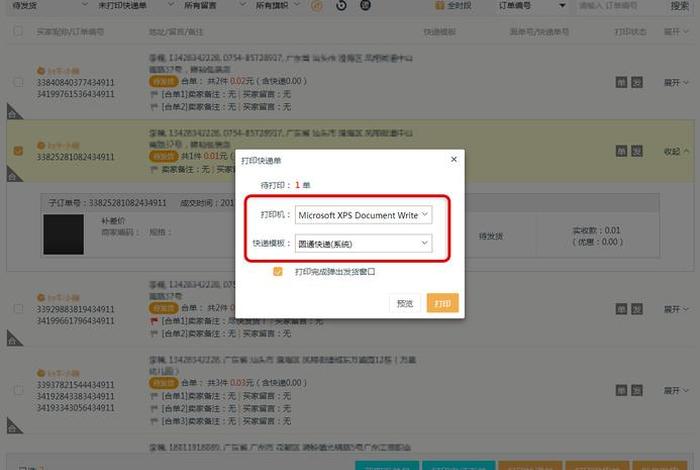Click right square icon in row 33840840377434911

click(x=637, y=82)
